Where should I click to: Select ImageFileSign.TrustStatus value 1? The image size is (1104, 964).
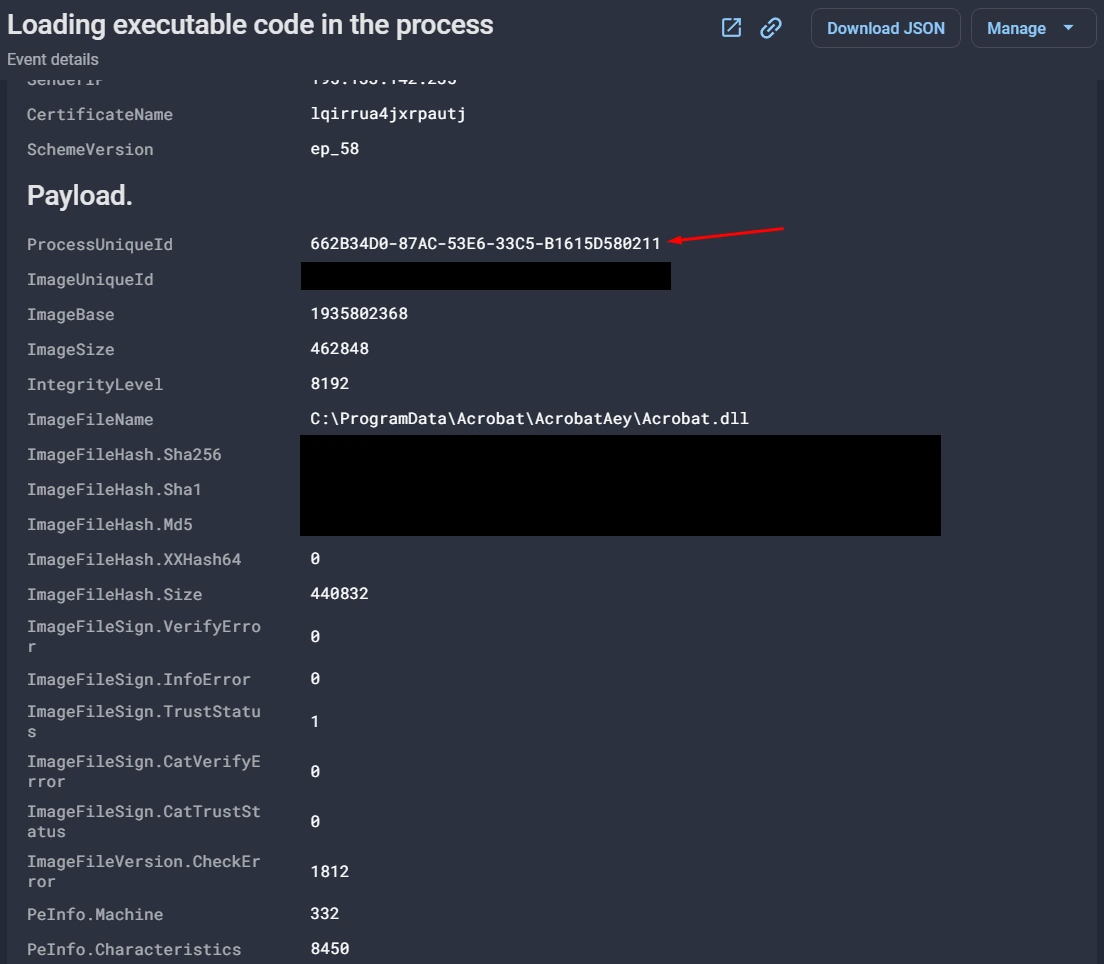tap(315, 722)
